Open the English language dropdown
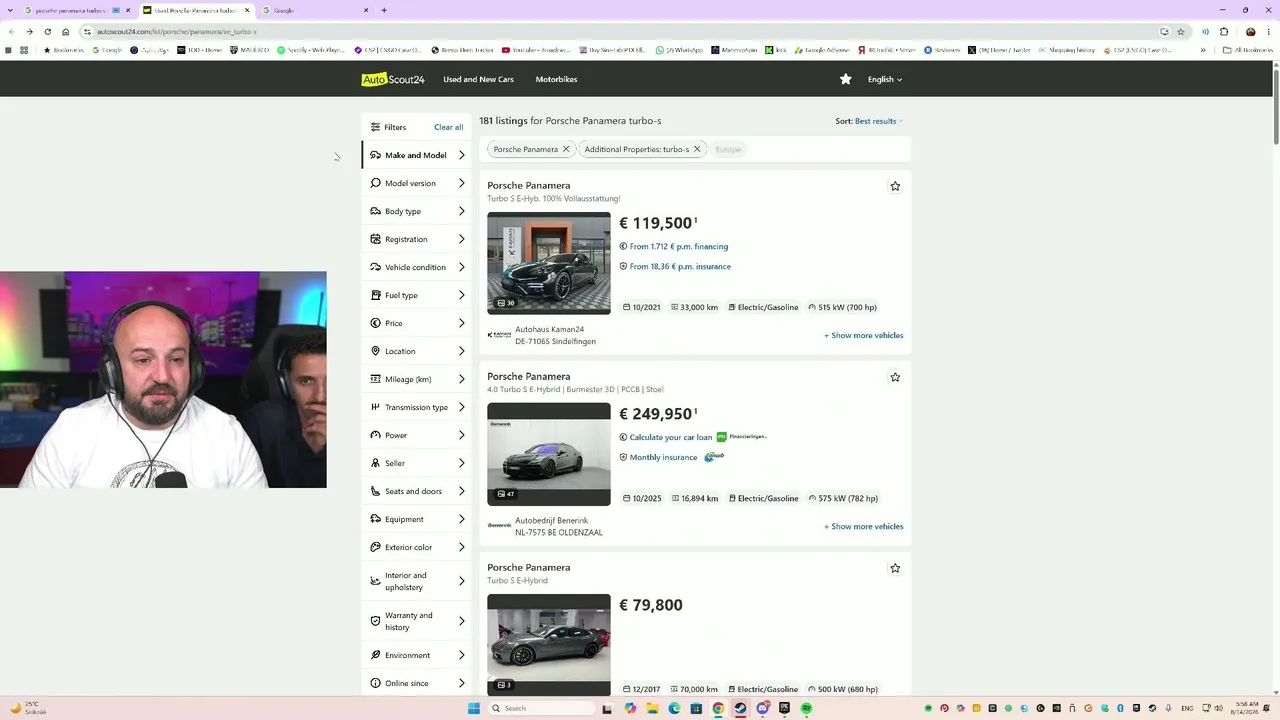The height and width of the screenshot is (720, 1280). tap(885, 79)
